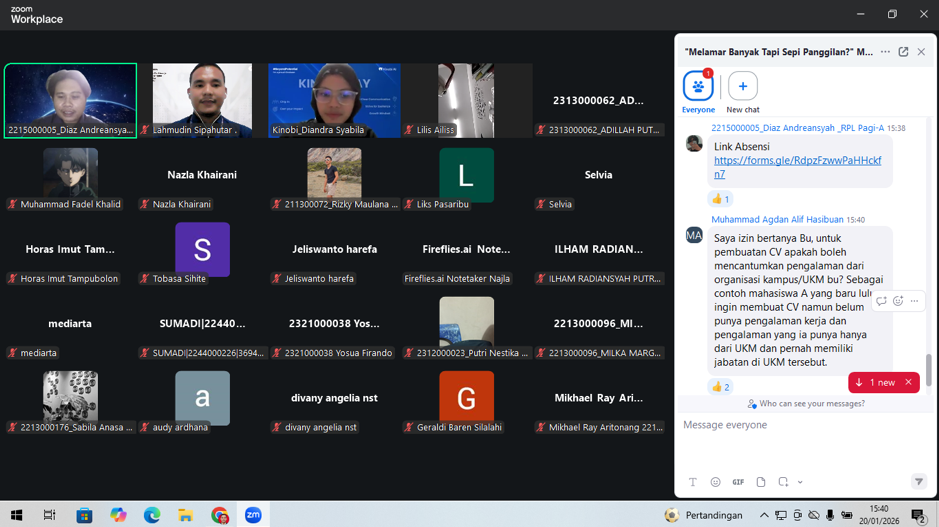Image resolution: width=939 pixels, height=527 pixels.
Task: Close the chat panel
Action: [x=921, y=52]
